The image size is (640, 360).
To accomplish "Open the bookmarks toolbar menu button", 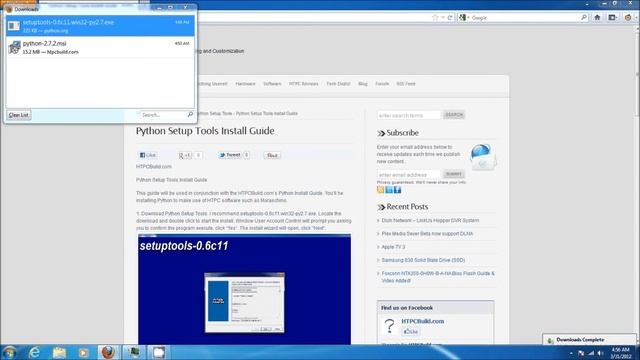I will pos(612,18).
